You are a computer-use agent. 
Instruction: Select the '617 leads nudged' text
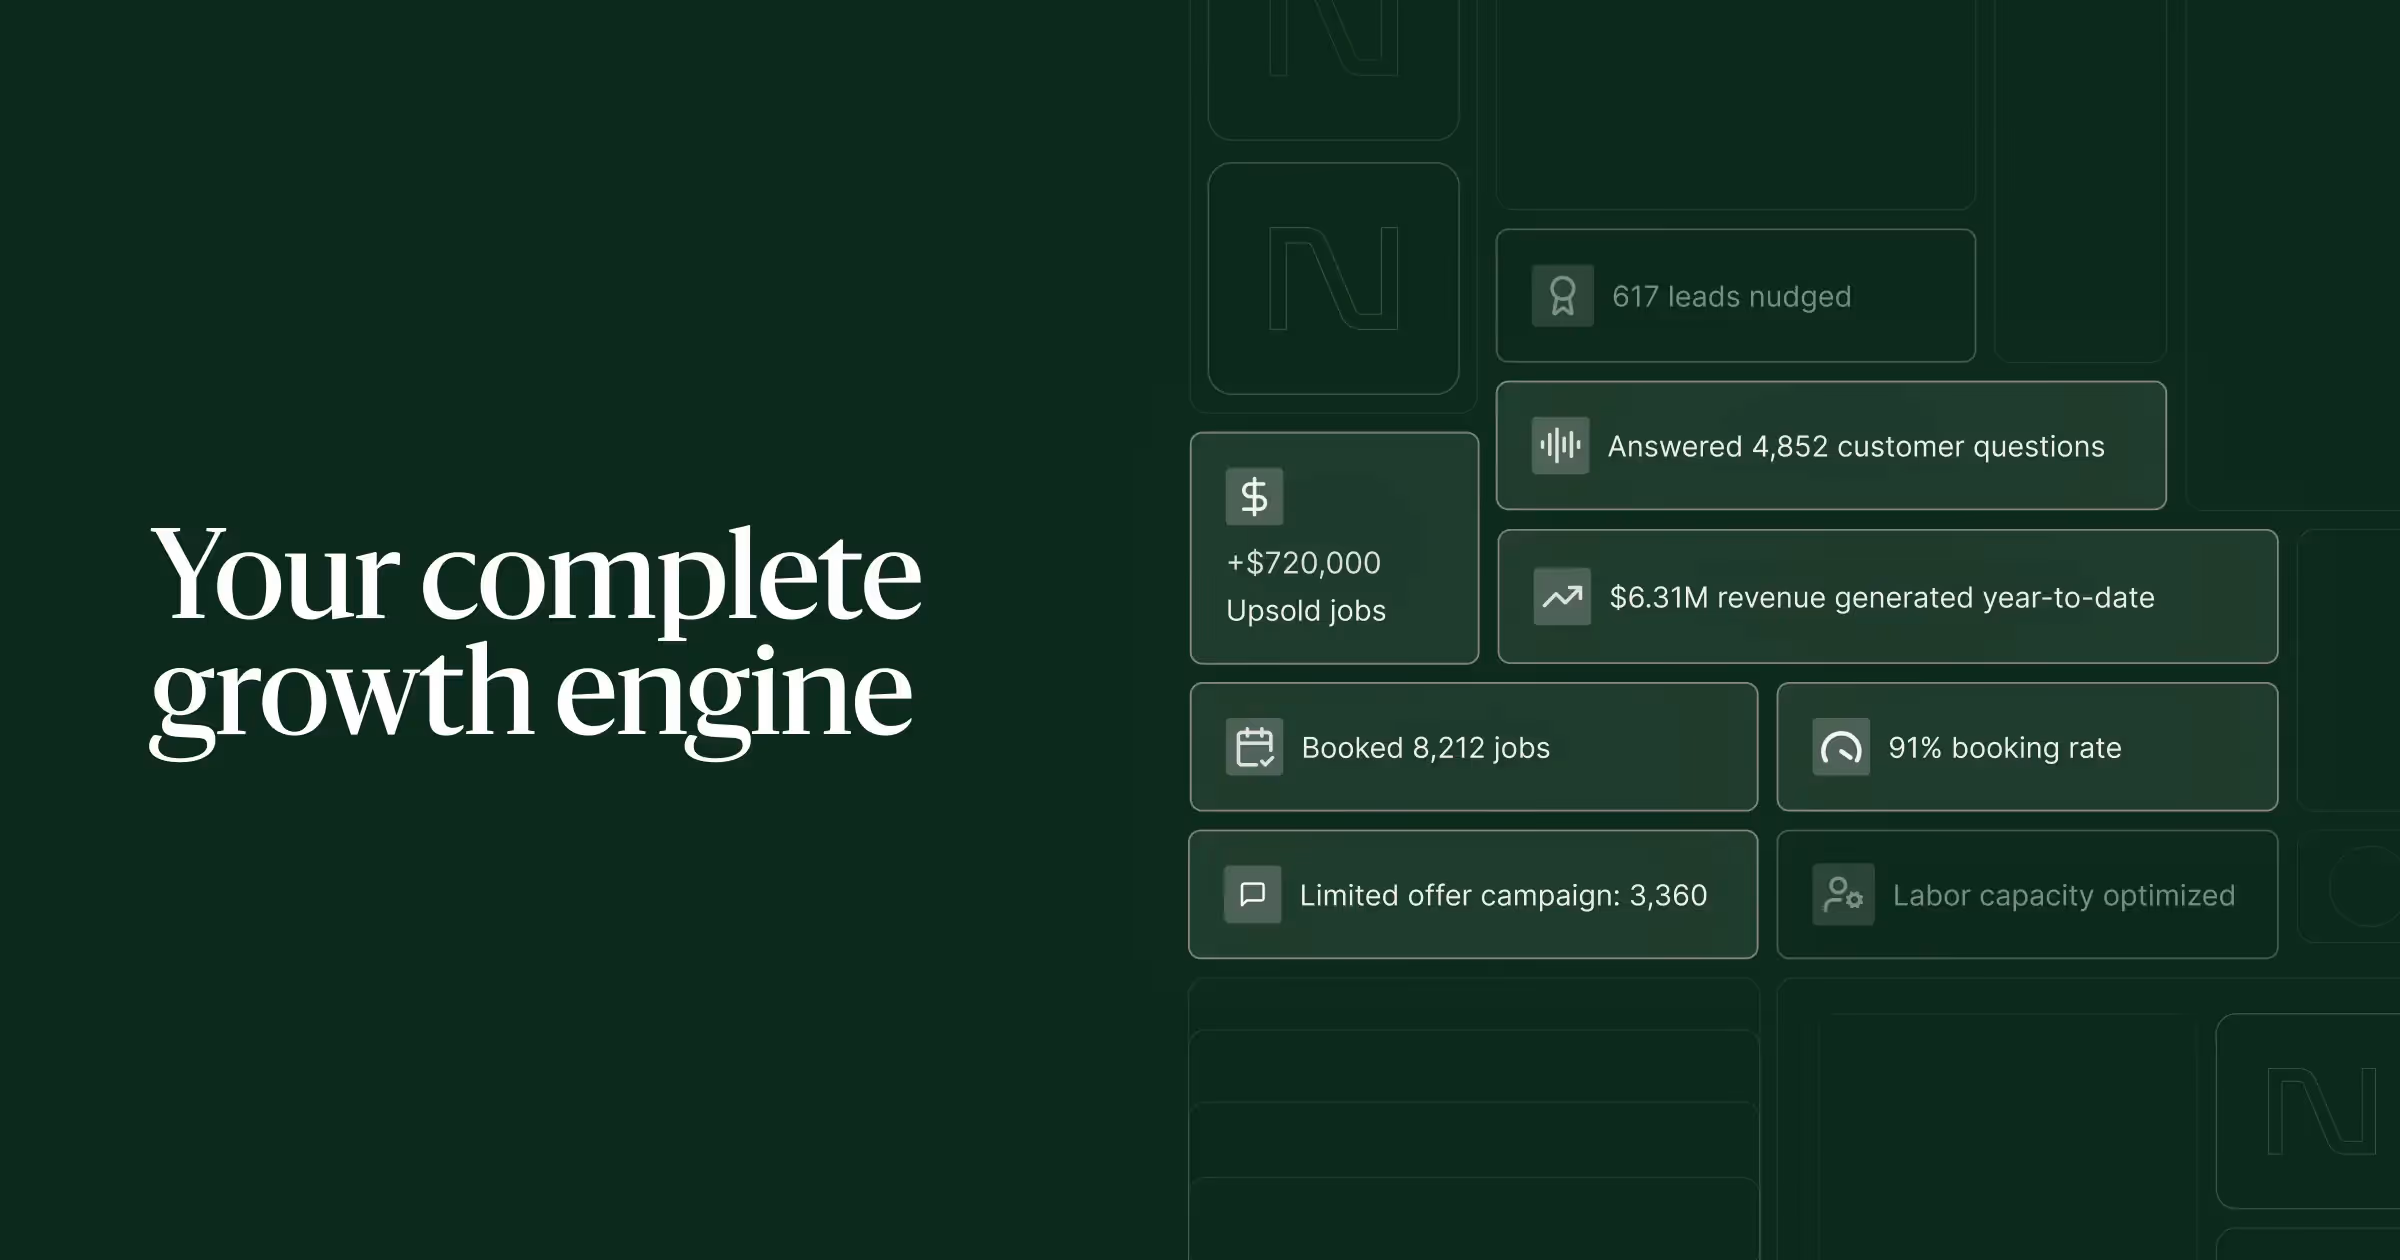[x=1731, y=297]
